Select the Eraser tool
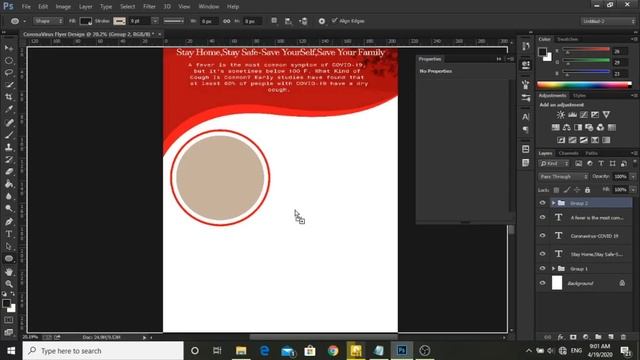 click(9, 172)
